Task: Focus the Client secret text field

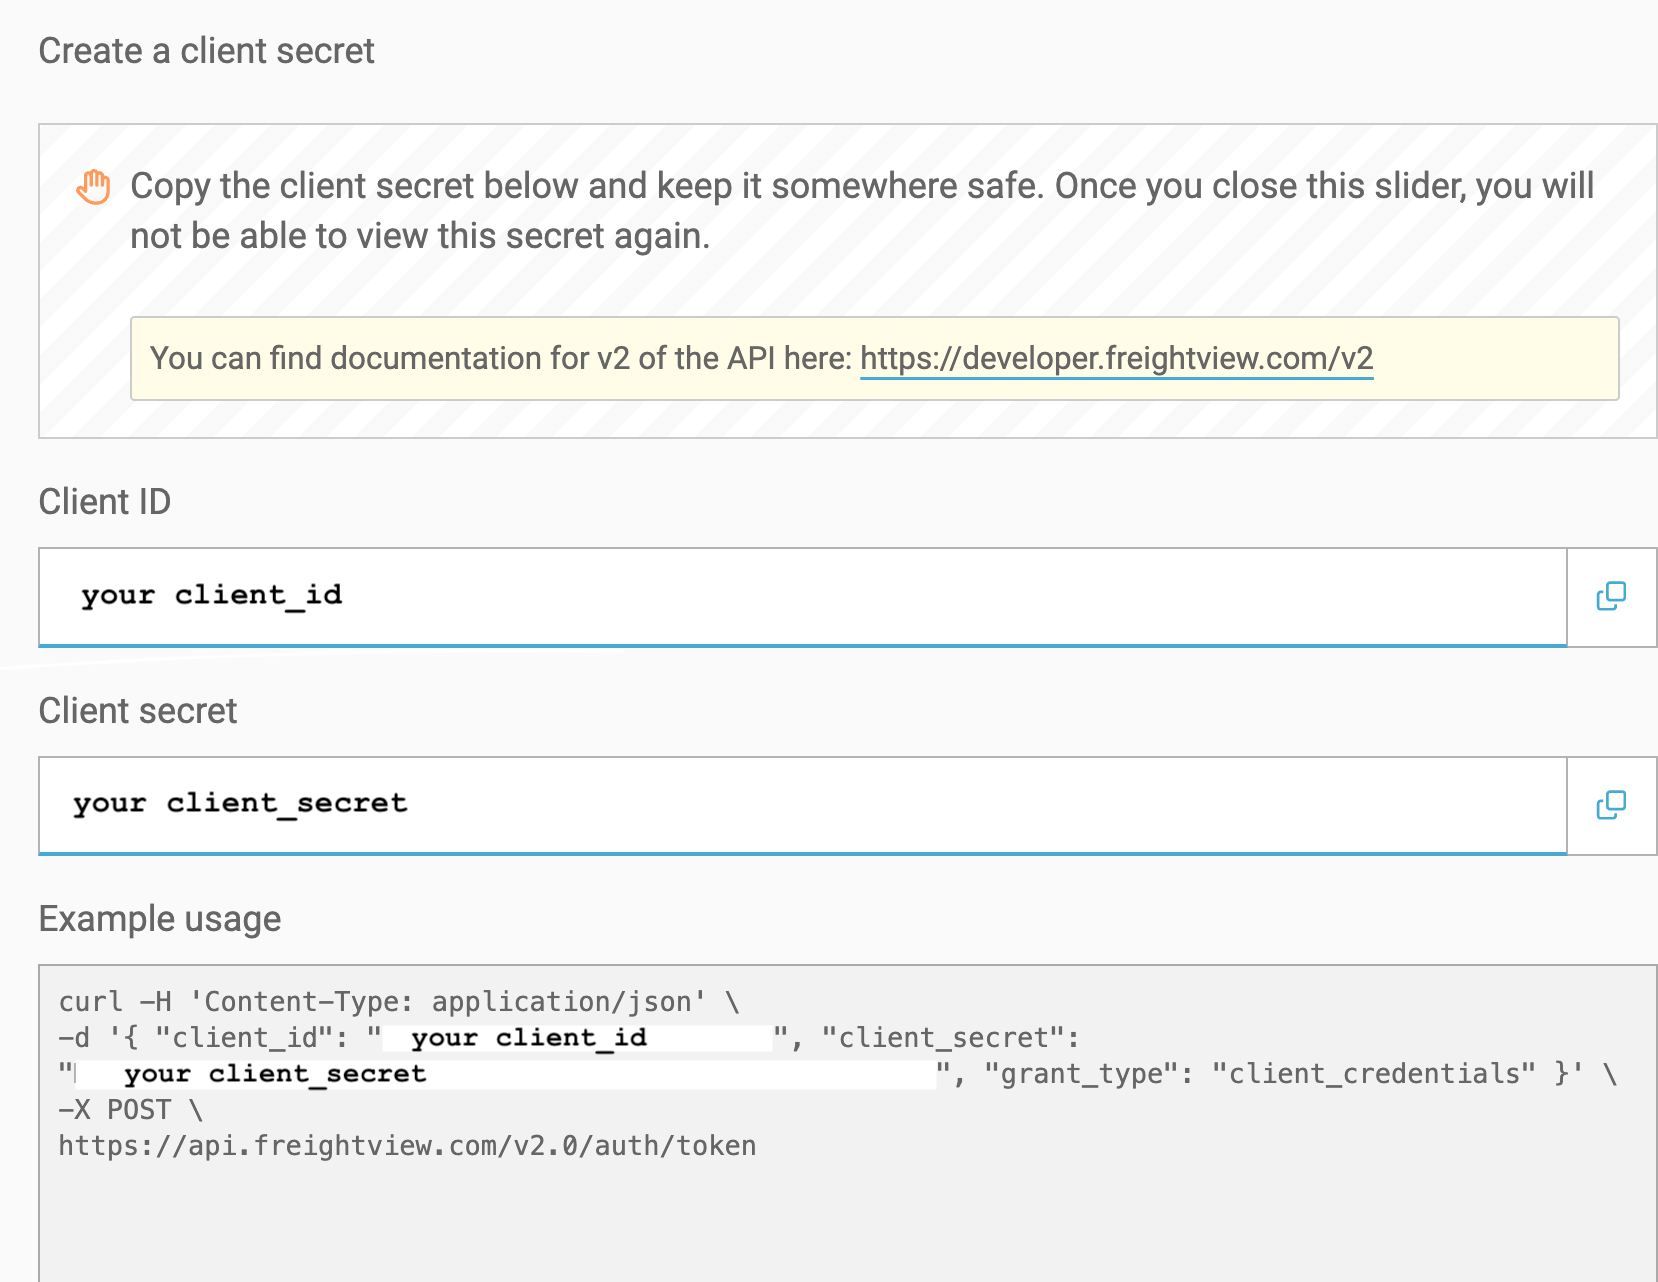Action: pyautogui.click(x=803, y=805)
